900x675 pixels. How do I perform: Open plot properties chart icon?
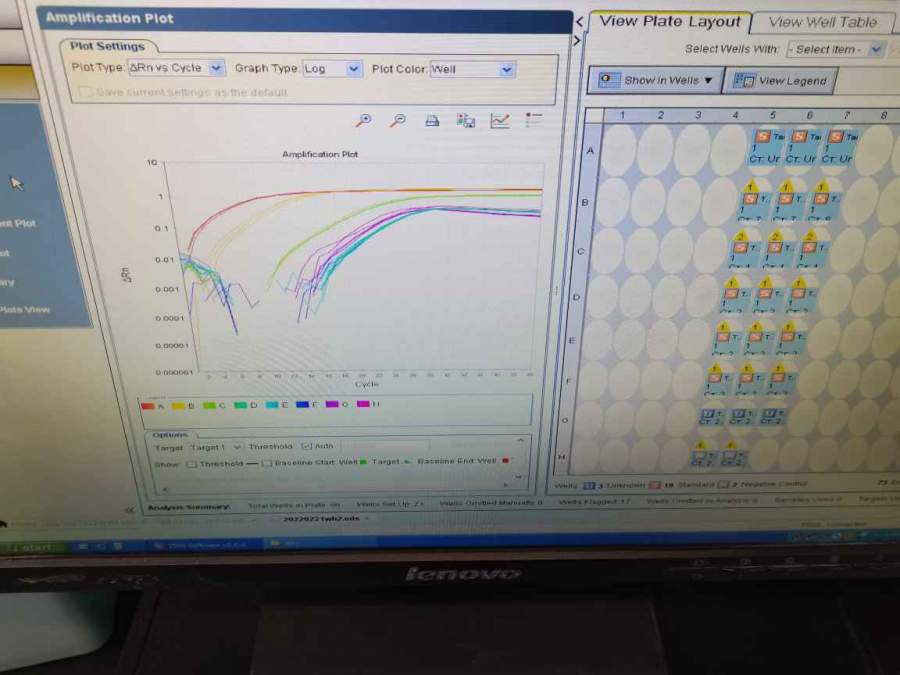point(500,121)
